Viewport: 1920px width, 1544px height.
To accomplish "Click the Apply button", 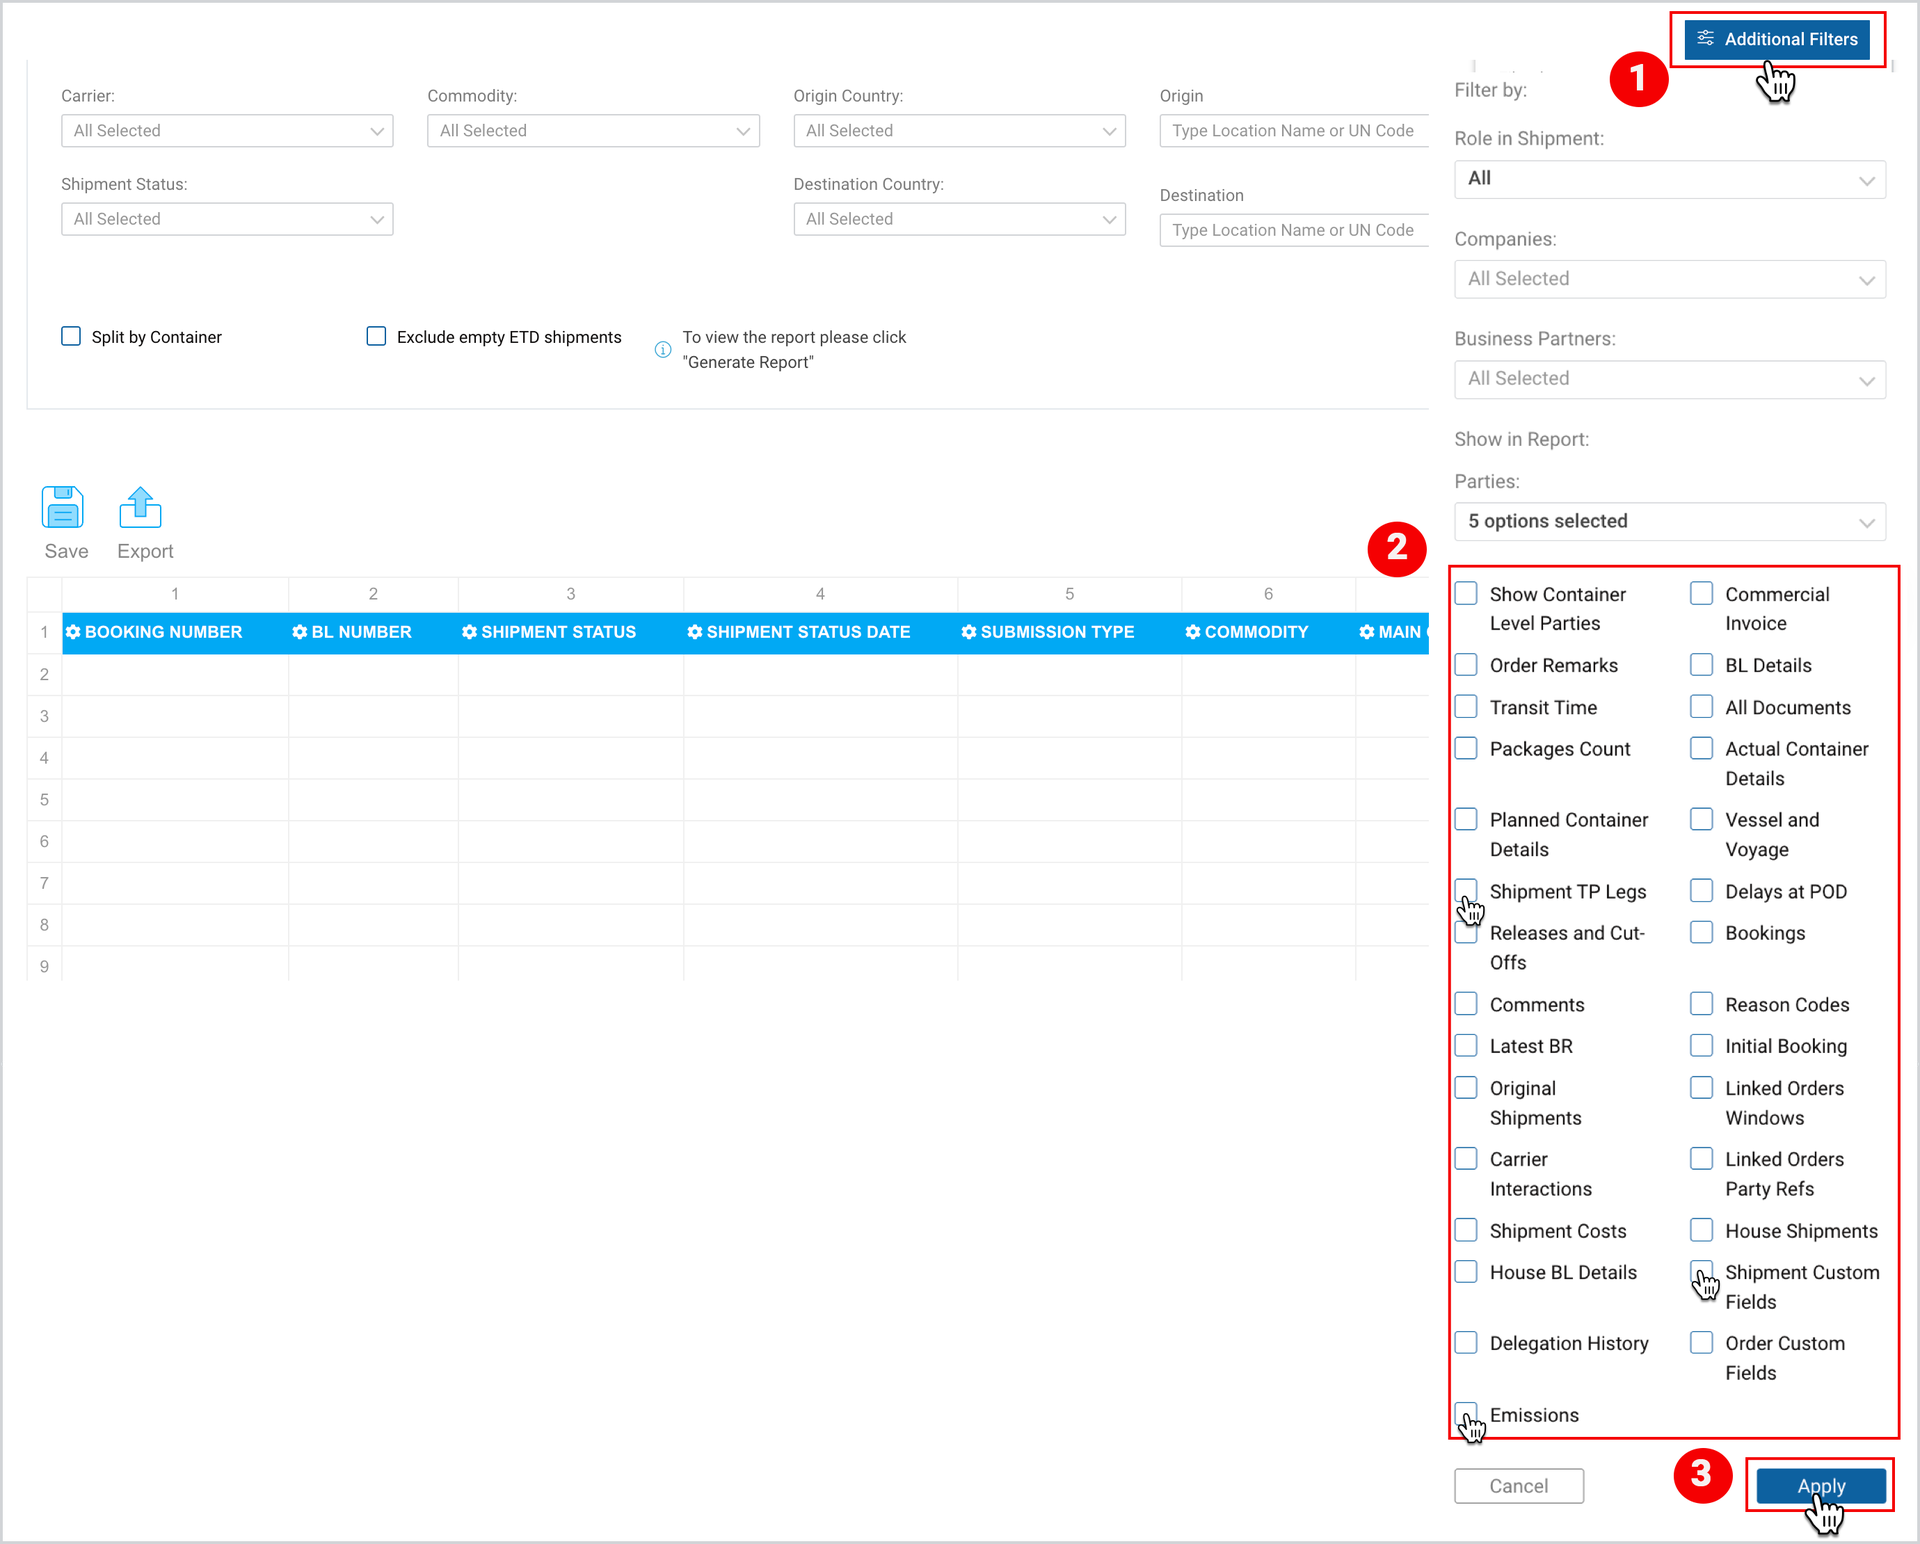I will tap(1821, 1486).
